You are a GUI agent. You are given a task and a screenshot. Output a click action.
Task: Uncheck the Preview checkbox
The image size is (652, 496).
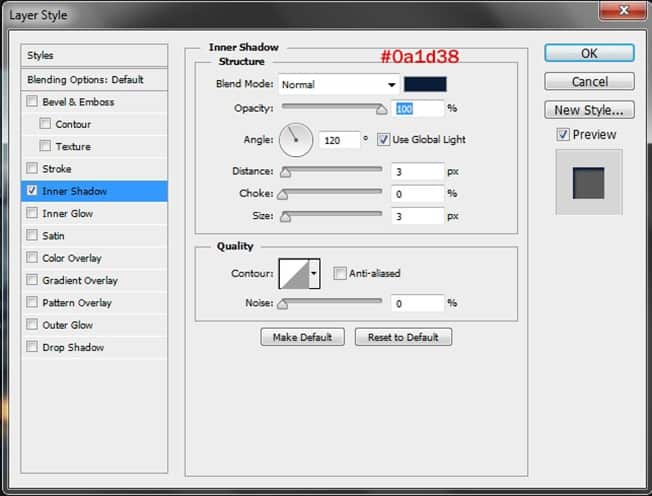(563, 135)
